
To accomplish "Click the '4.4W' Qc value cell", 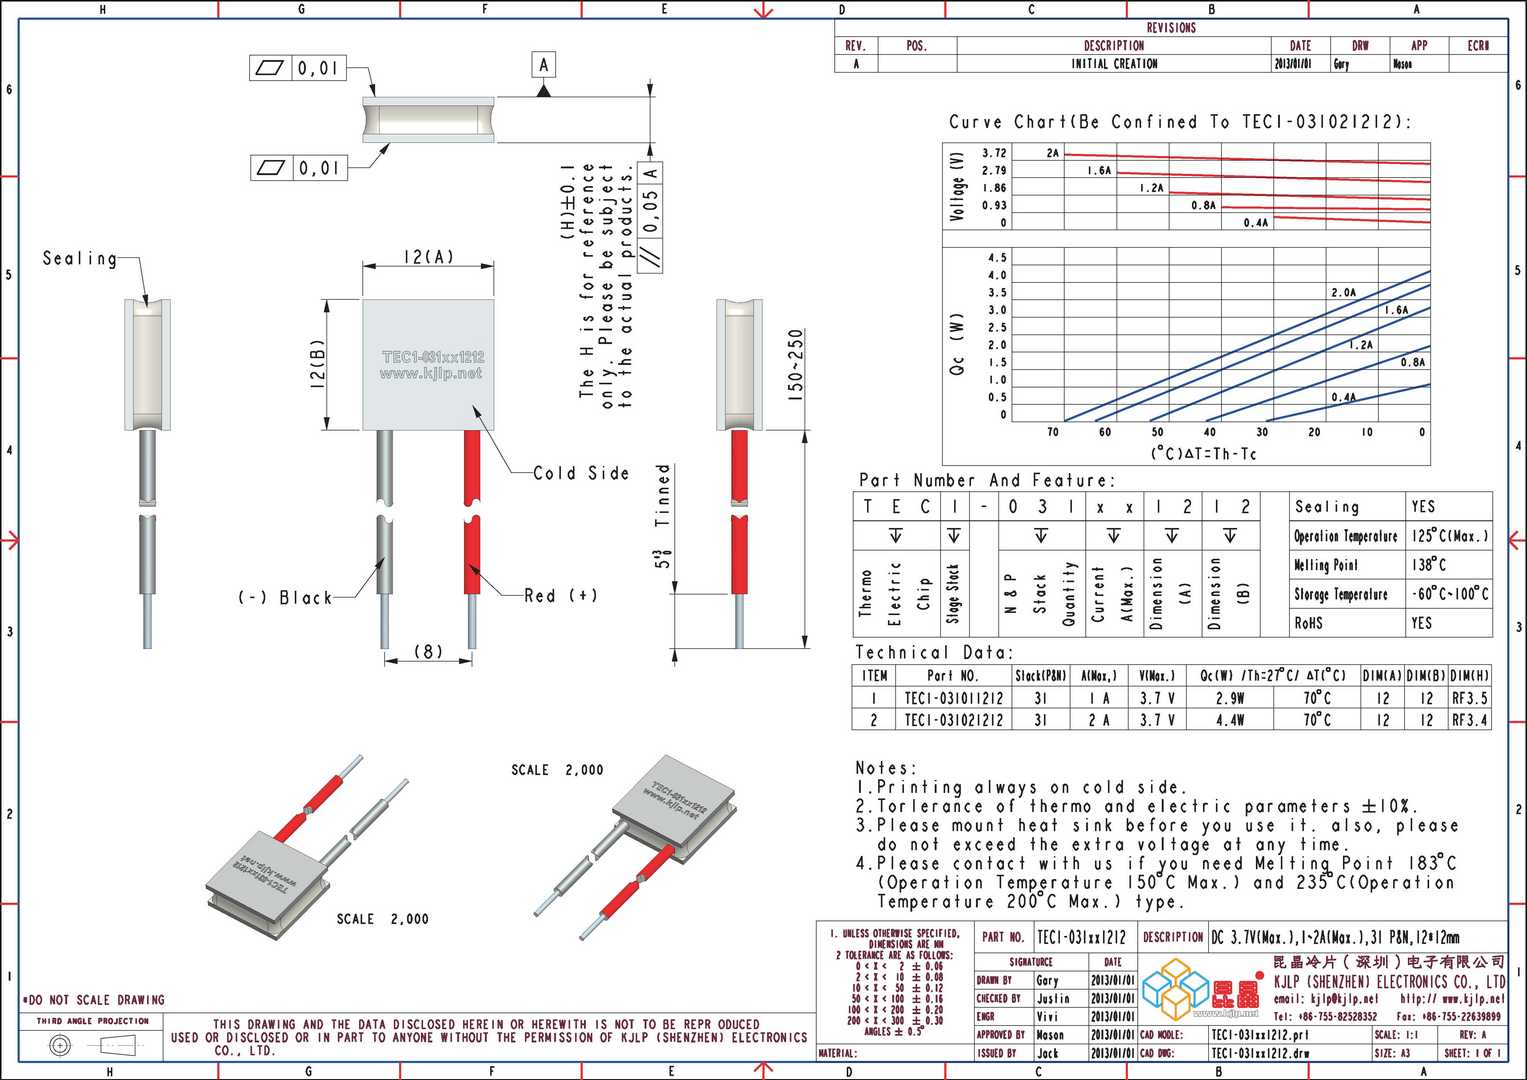I will pyautogui.click(x=1230, y=720).
